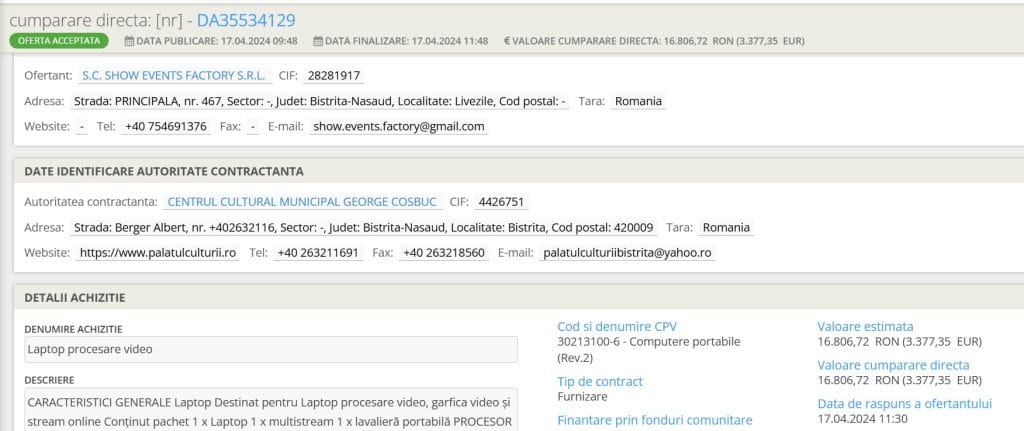Click the authority country value Romania
Screen dimensions: 1024x431
726,228
